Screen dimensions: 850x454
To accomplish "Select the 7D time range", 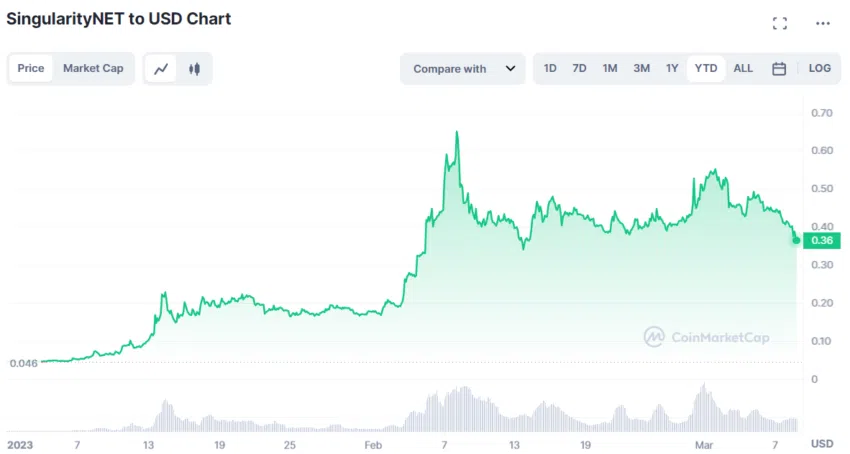I will point(579,68).
